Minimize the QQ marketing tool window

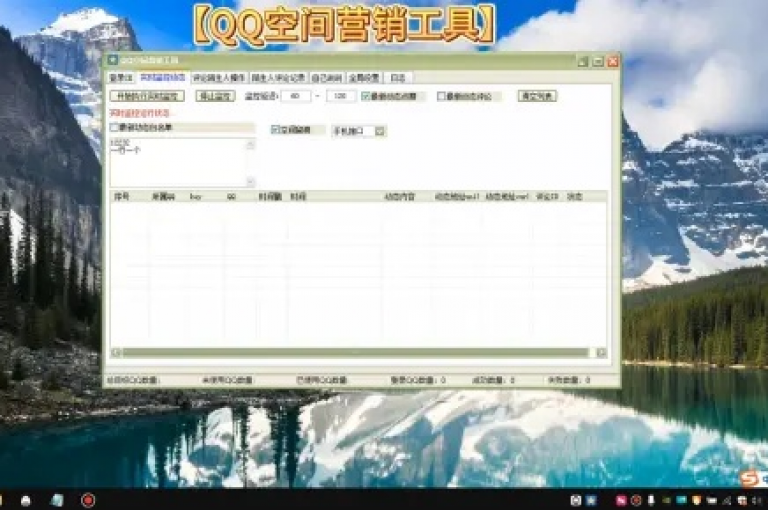tap(582, 61)
